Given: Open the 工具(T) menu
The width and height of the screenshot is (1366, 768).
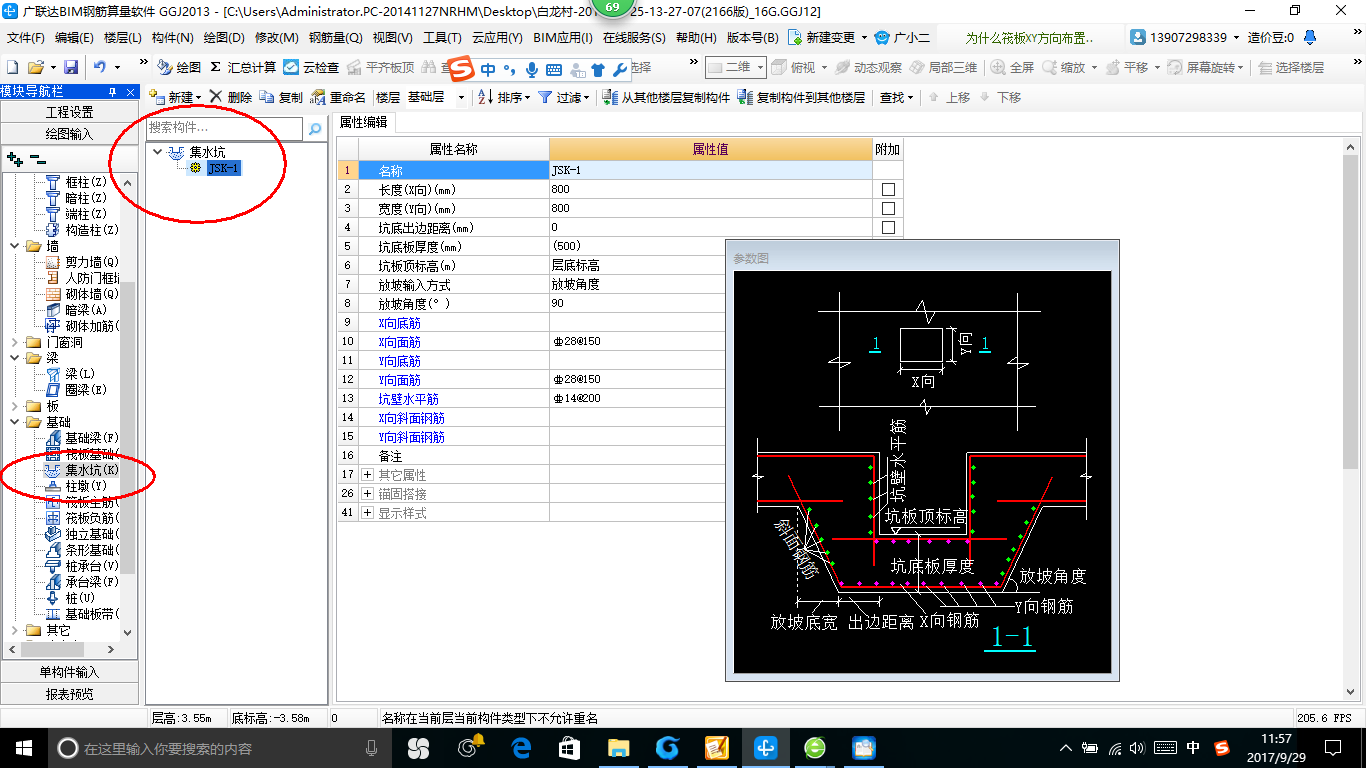Looking at the screenshot, I should (442, 38).
